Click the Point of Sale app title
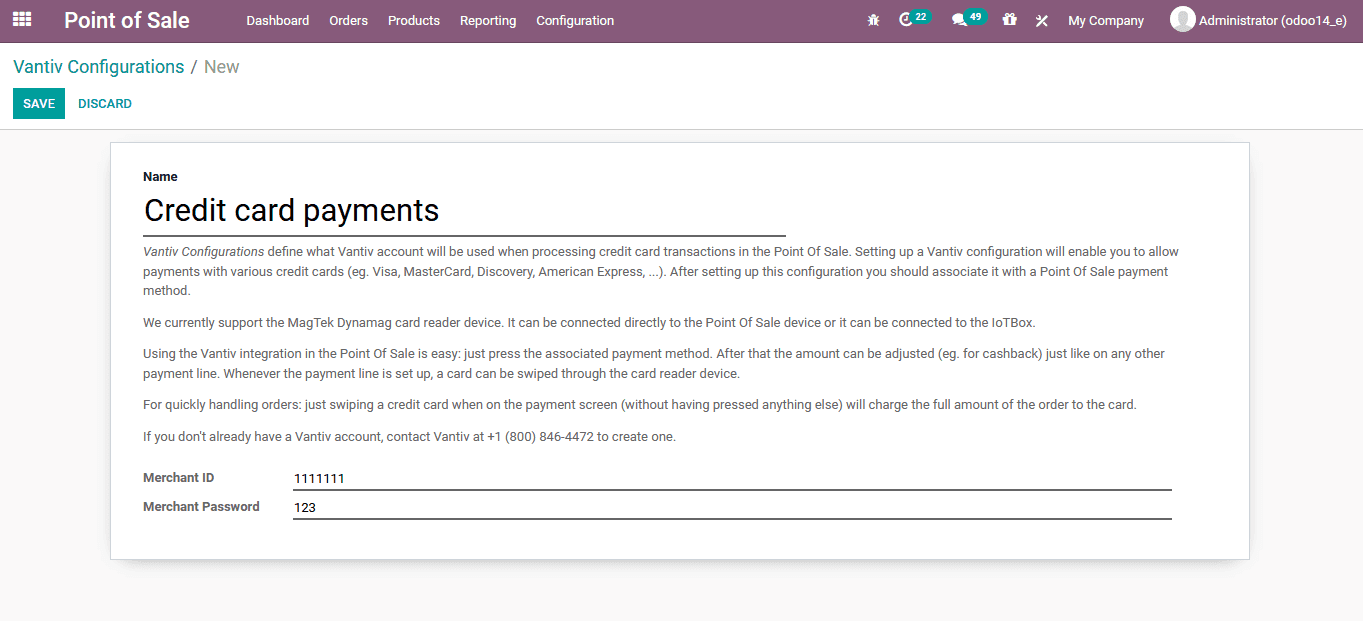1363x621 pixels. pos(127,20)
